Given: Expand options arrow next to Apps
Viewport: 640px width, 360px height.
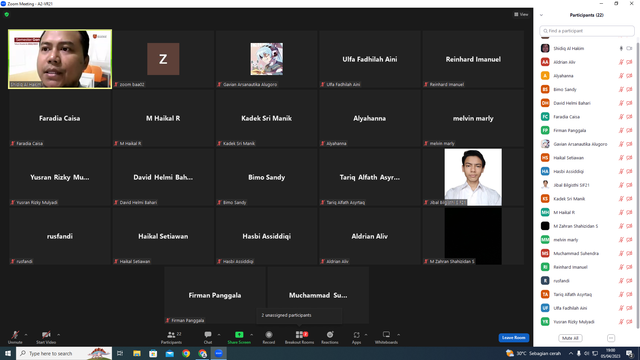Looking at the screenshot, I should pyautogui.click(x=366, y=335).
